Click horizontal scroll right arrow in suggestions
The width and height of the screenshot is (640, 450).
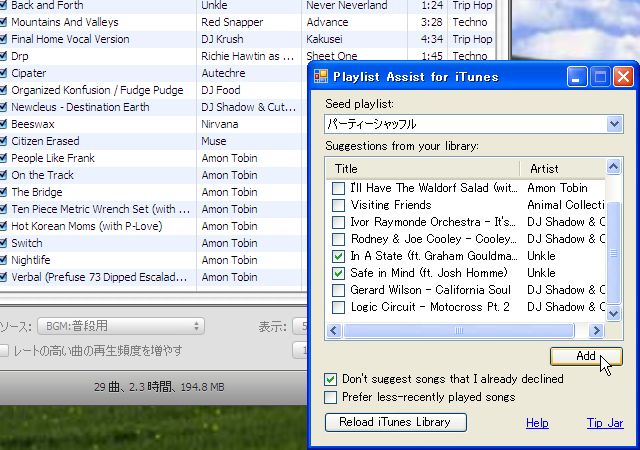click(x=596, y=330)
